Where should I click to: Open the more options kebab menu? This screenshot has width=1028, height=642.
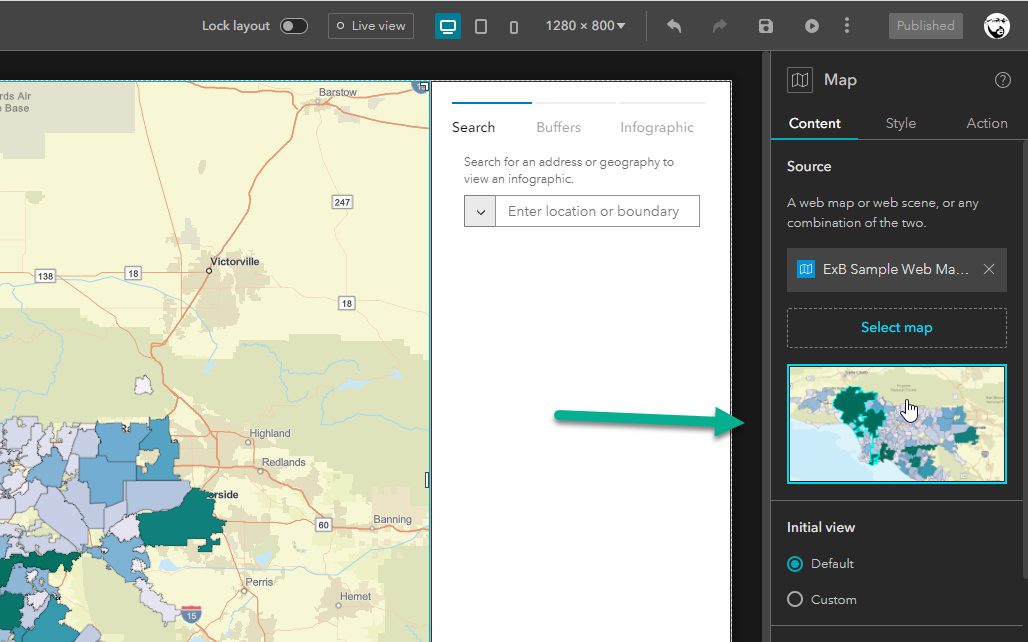[x=847, y=26]
